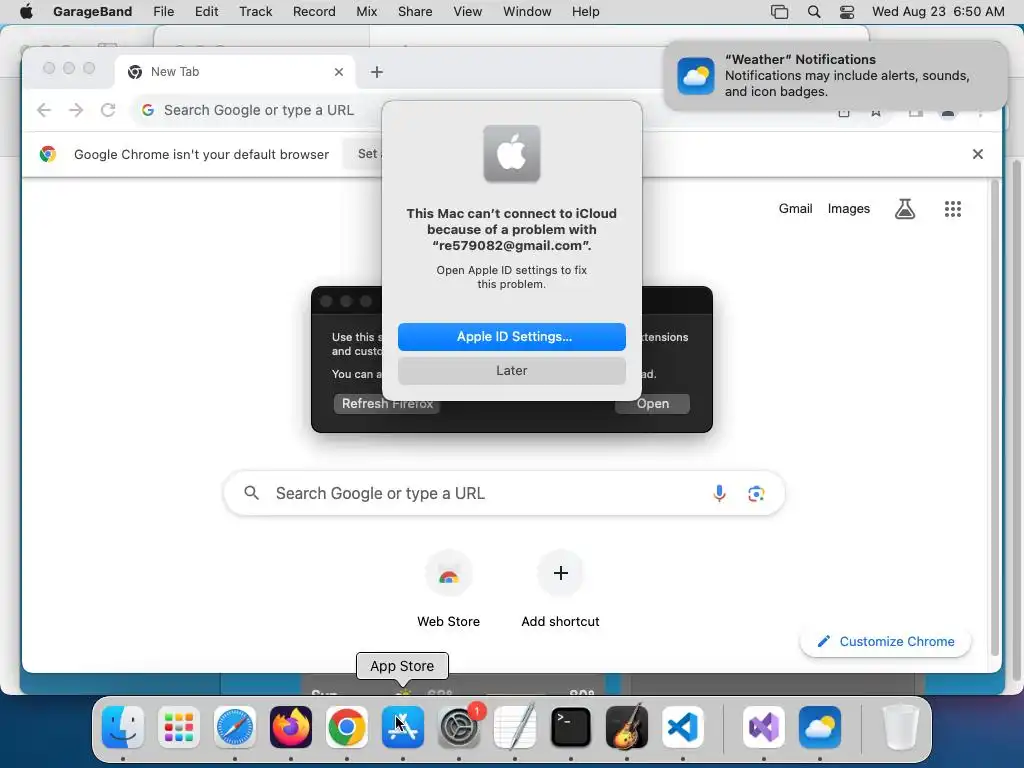Click Later in the iCloud dialog

coord(511,371)
